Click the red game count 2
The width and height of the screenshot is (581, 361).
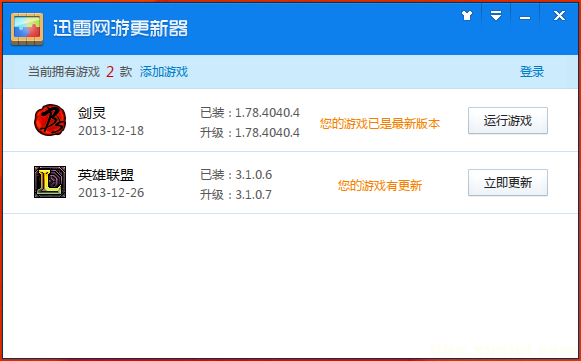[110, 72]
